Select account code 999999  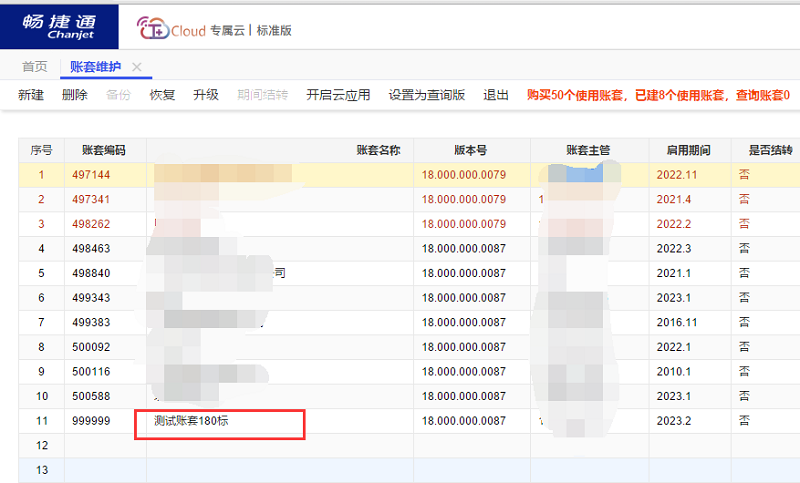tap(91, 421)
